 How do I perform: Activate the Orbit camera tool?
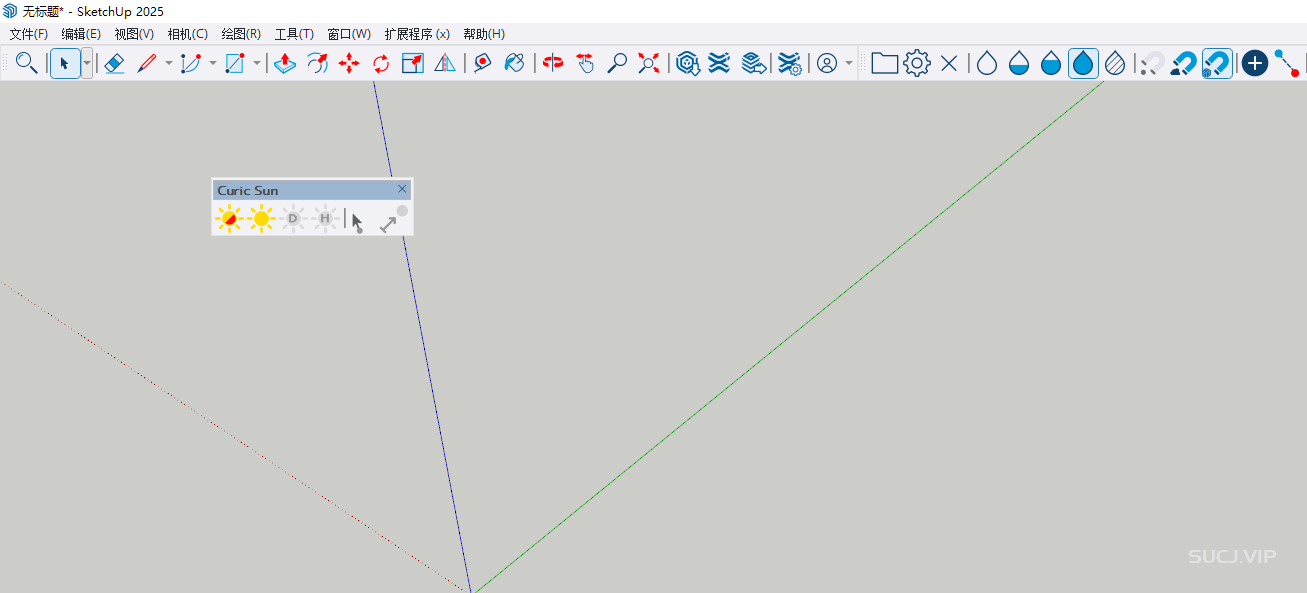pyautogui.click(x=553, y=63)
